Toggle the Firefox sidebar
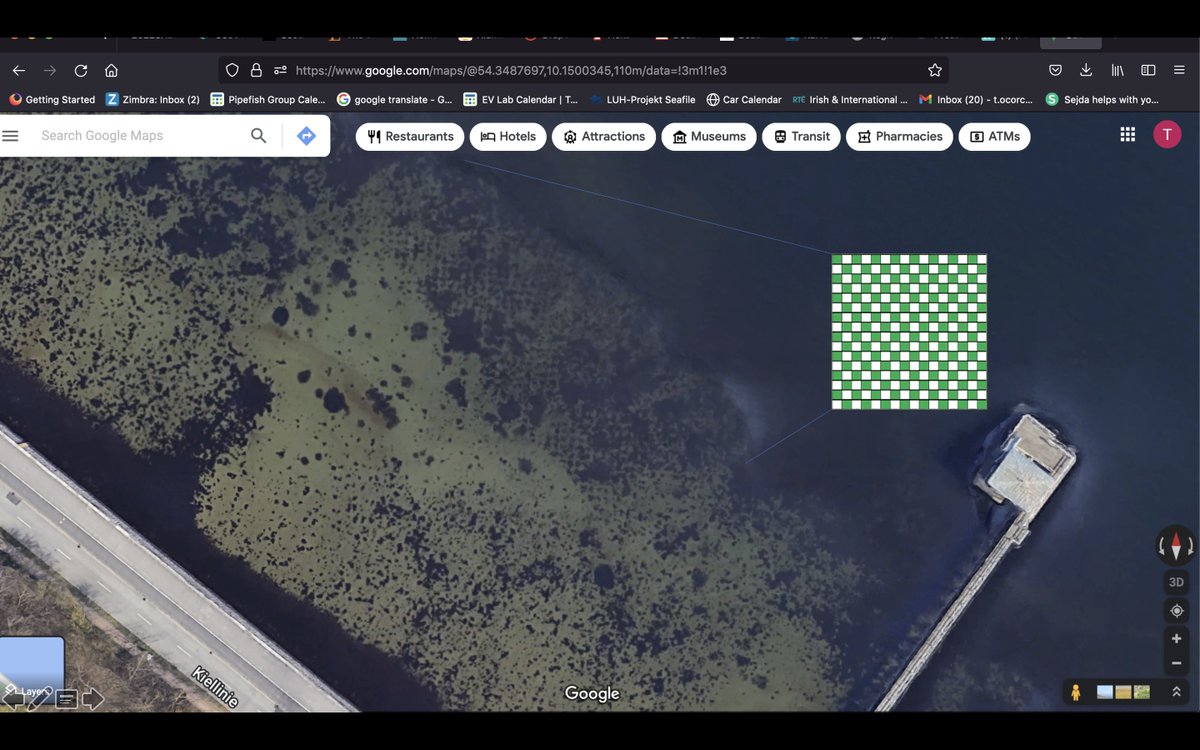Image resolution: width=1200 pixels, height=750 pixels. point(1148,70)
